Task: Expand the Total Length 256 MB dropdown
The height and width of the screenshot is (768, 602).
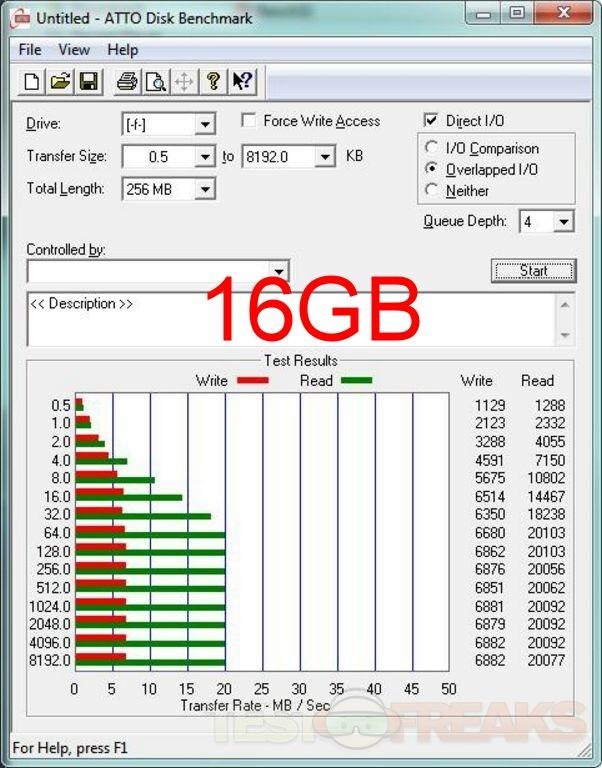Action: click(x=205, y=189)
